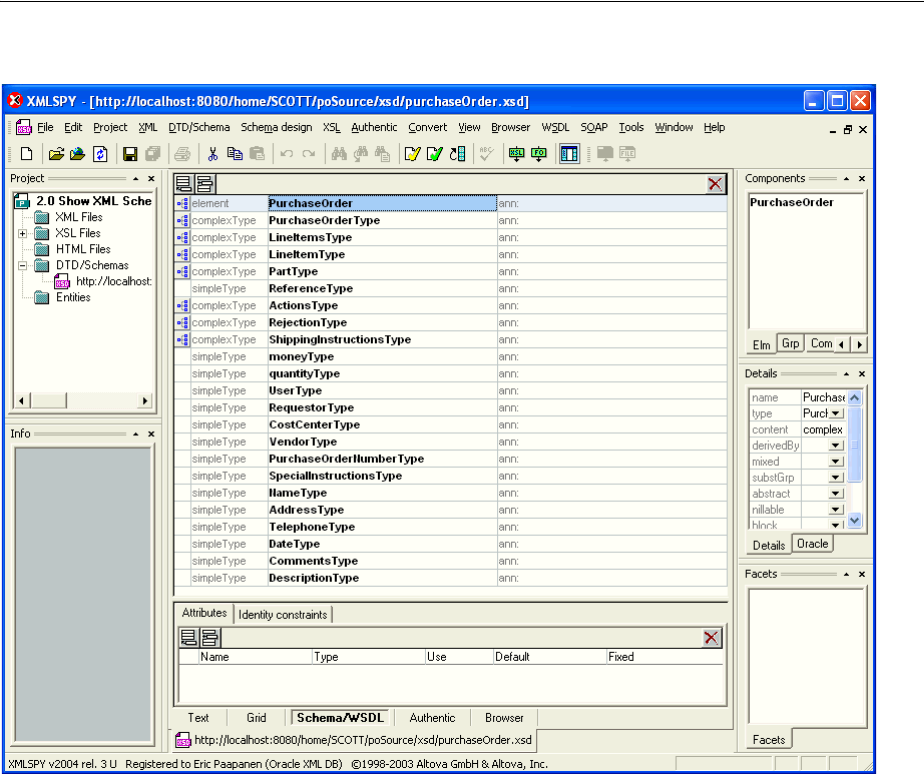Viewport: 924px width, 774px height.
Task: Click the Open folder toolbar icon
Action: [x=57, y=154]
